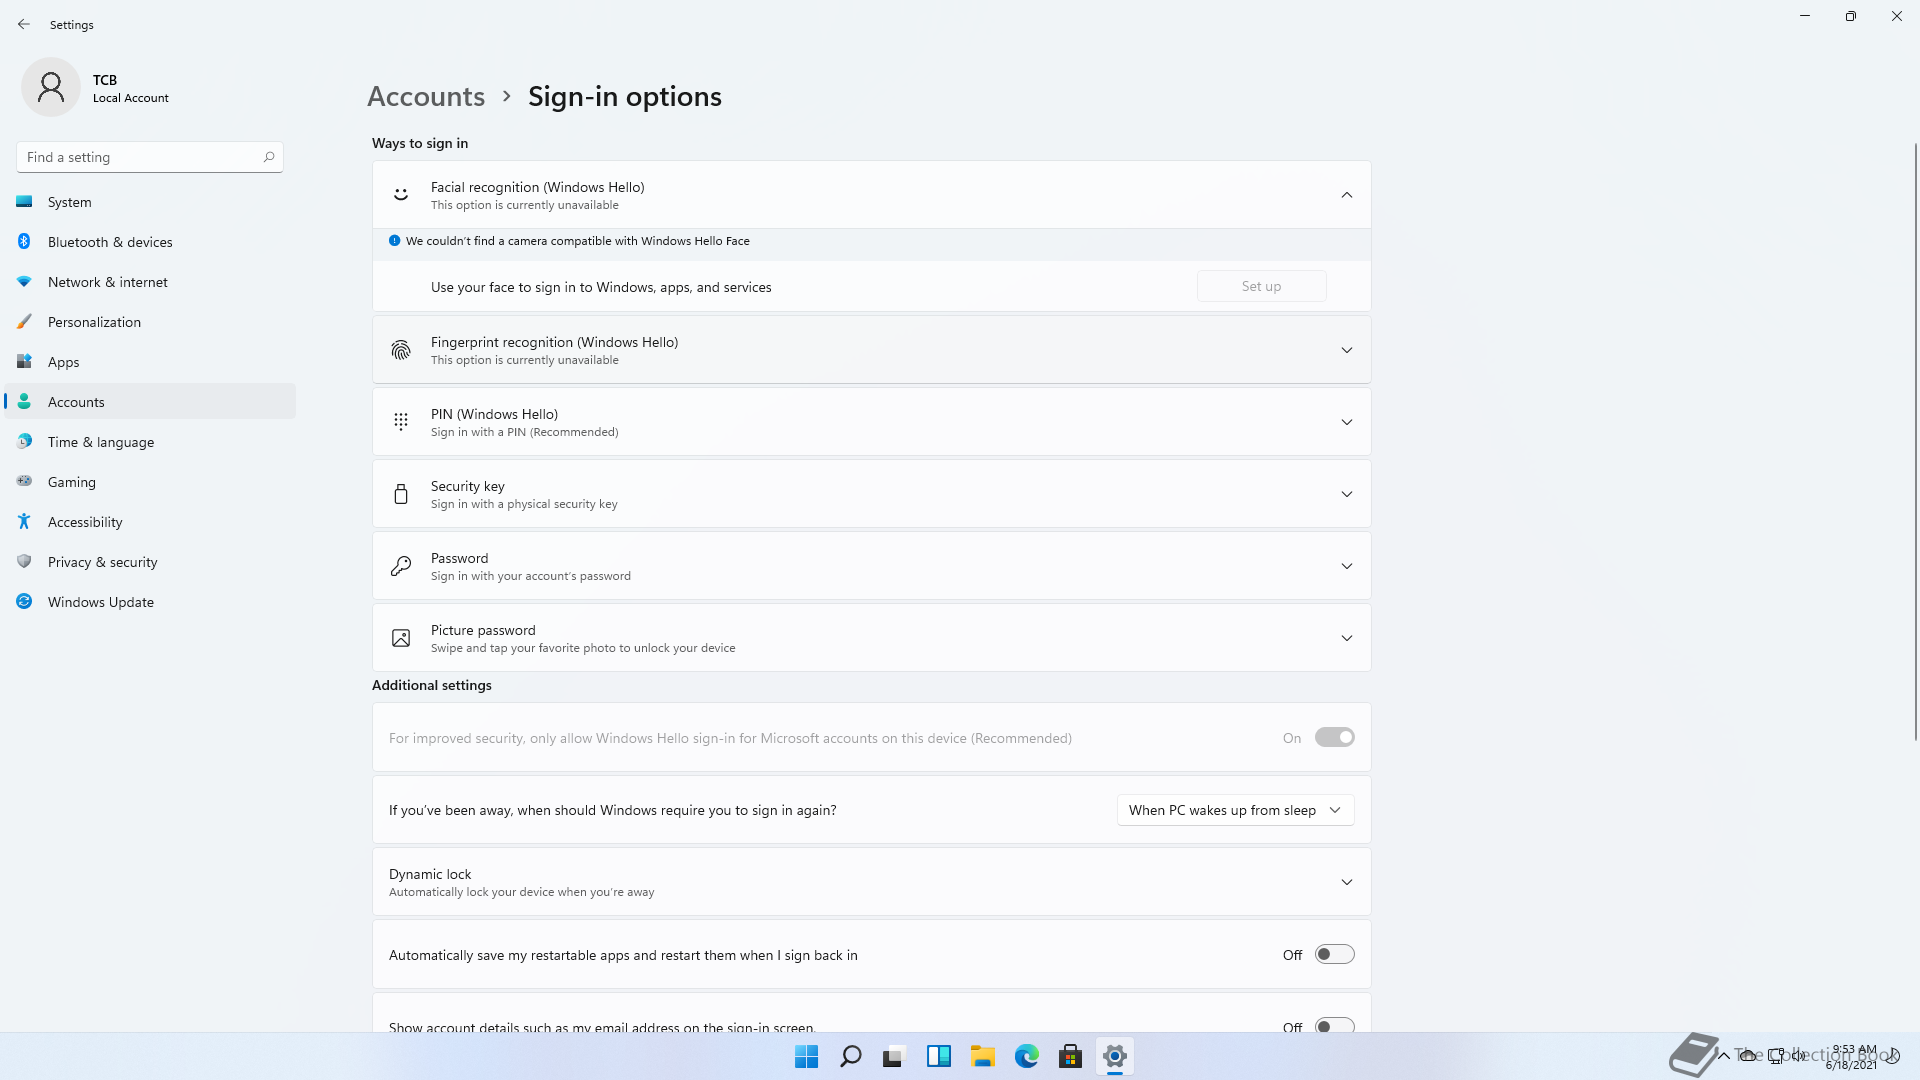This screenshot has width=1920, height=1080.
Task: Open System settings category
Action: tap(150, 202)
